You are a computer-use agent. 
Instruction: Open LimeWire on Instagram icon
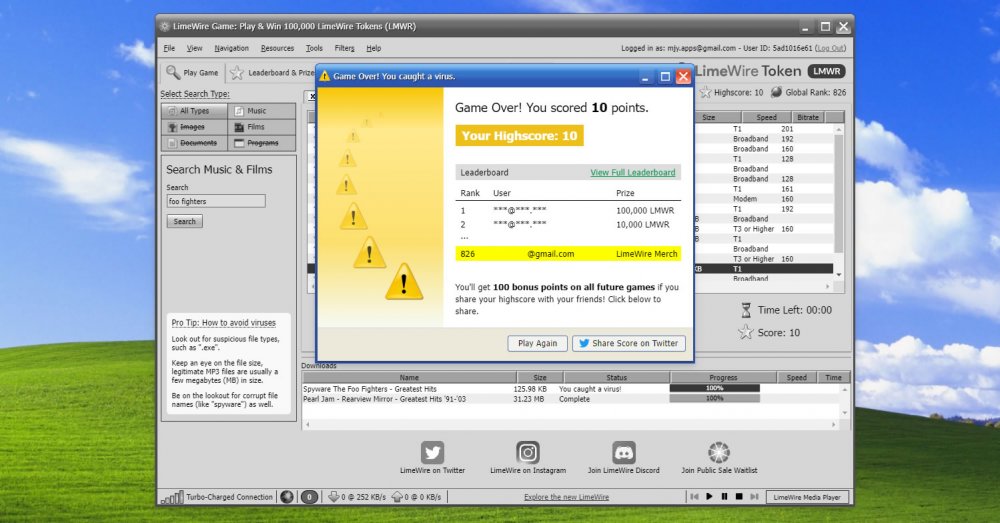527,452
